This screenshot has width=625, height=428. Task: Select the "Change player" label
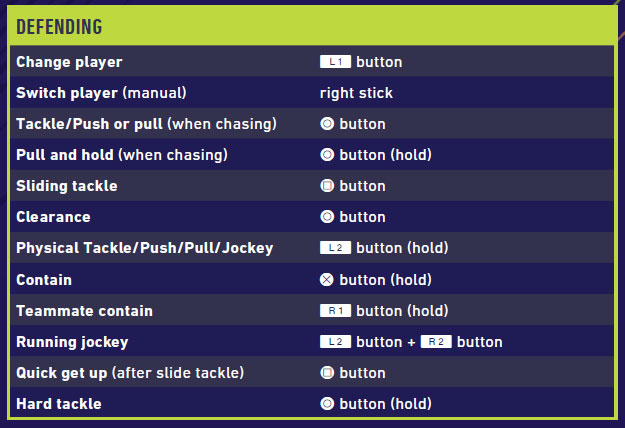click(x=69, y=62)
